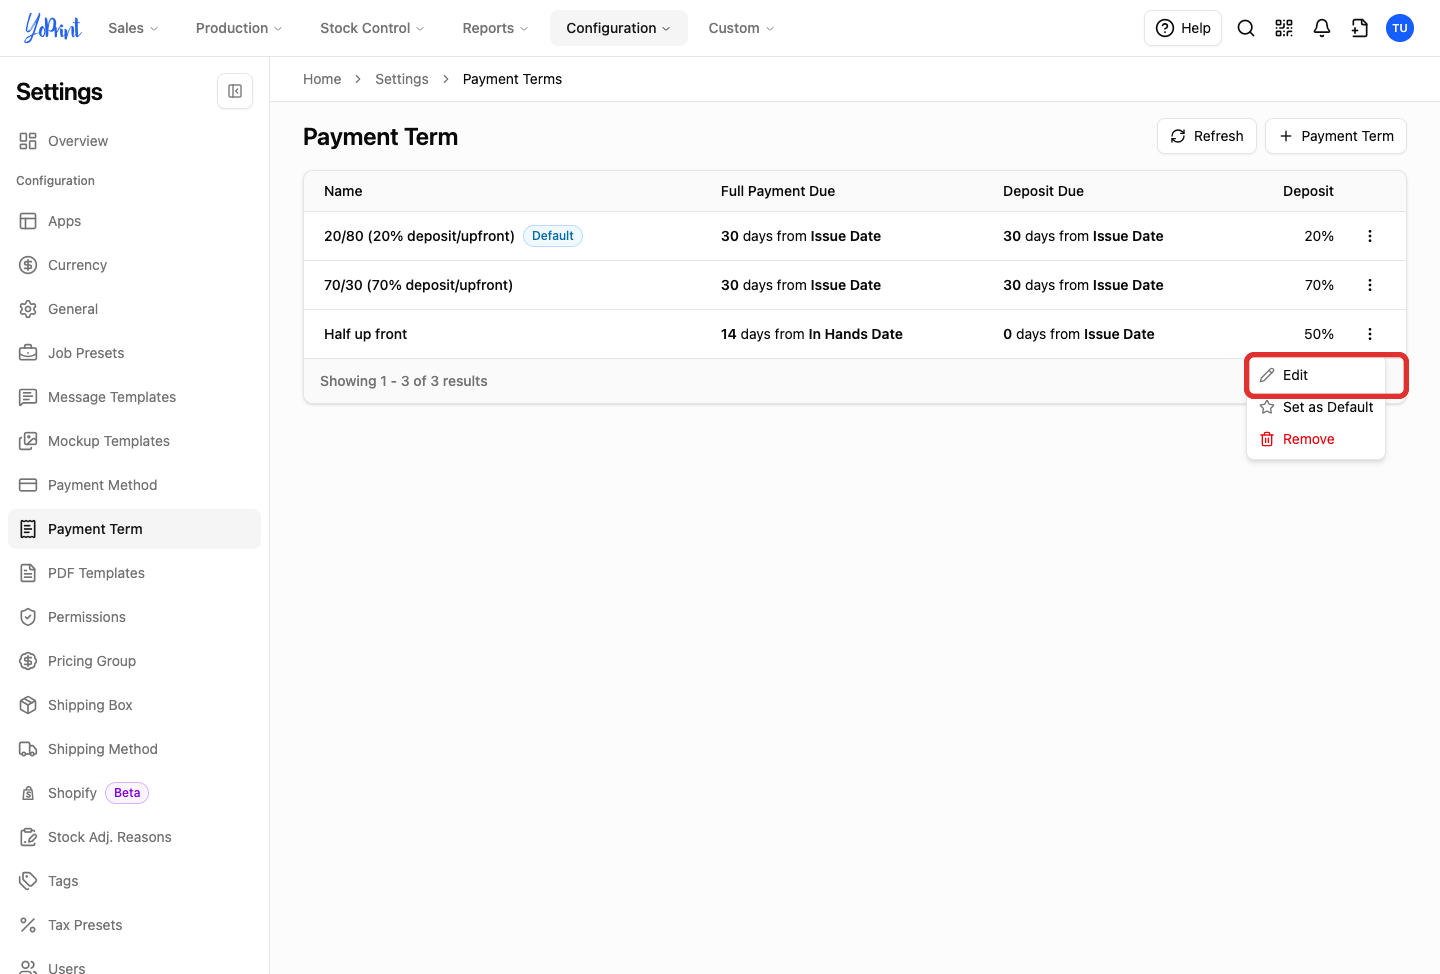This screenshot has width=1440, height=974.
Task: Open the YoPrint logo home link
Action: point(53,28)
